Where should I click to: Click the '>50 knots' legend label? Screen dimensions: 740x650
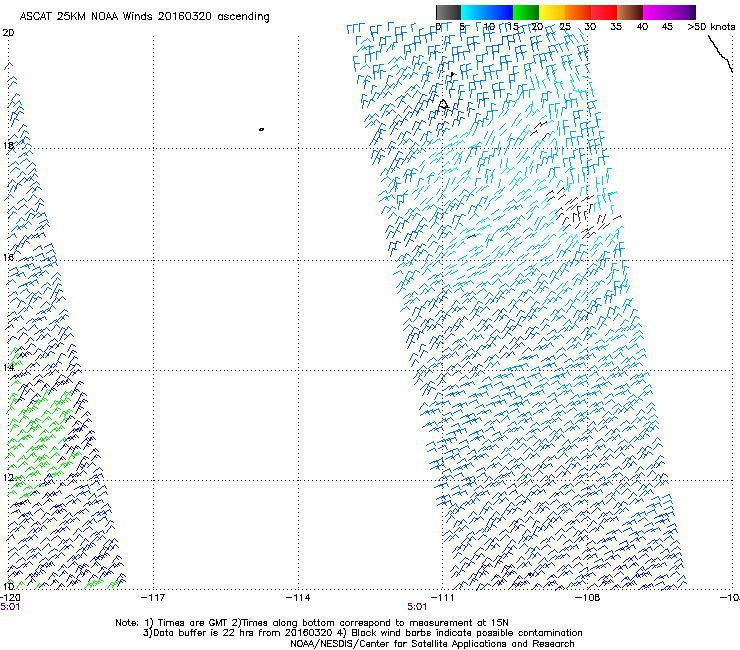tap(711, 26)
